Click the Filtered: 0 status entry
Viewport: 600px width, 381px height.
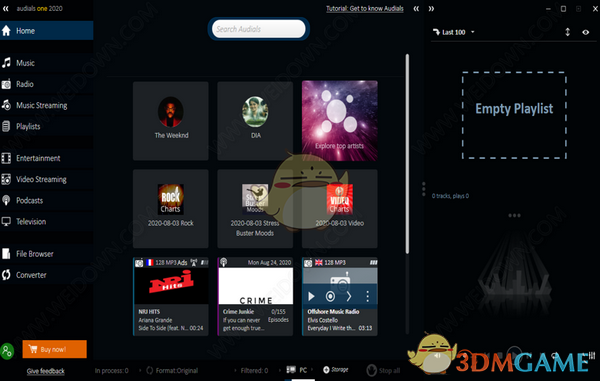pyautogui.click(x=254, y=370)
